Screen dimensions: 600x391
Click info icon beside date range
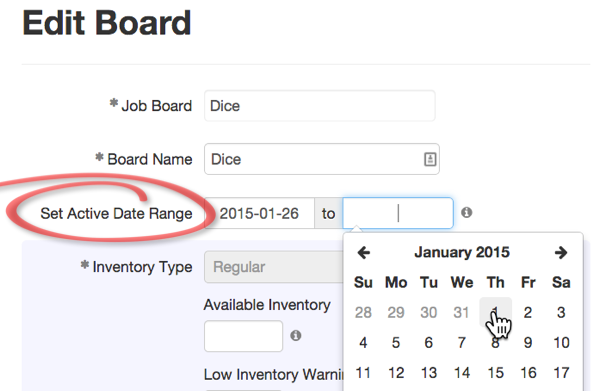tap(466, 212)
